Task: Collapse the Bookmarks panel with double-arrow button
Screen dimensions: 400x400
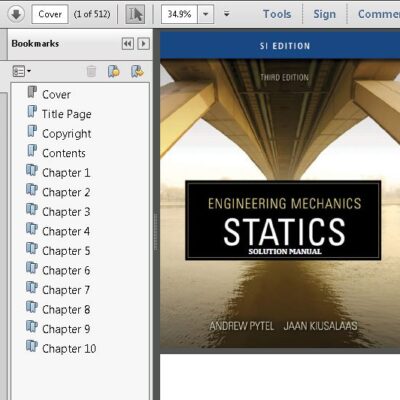Action: pyautogui.click(x=128, y=44)
